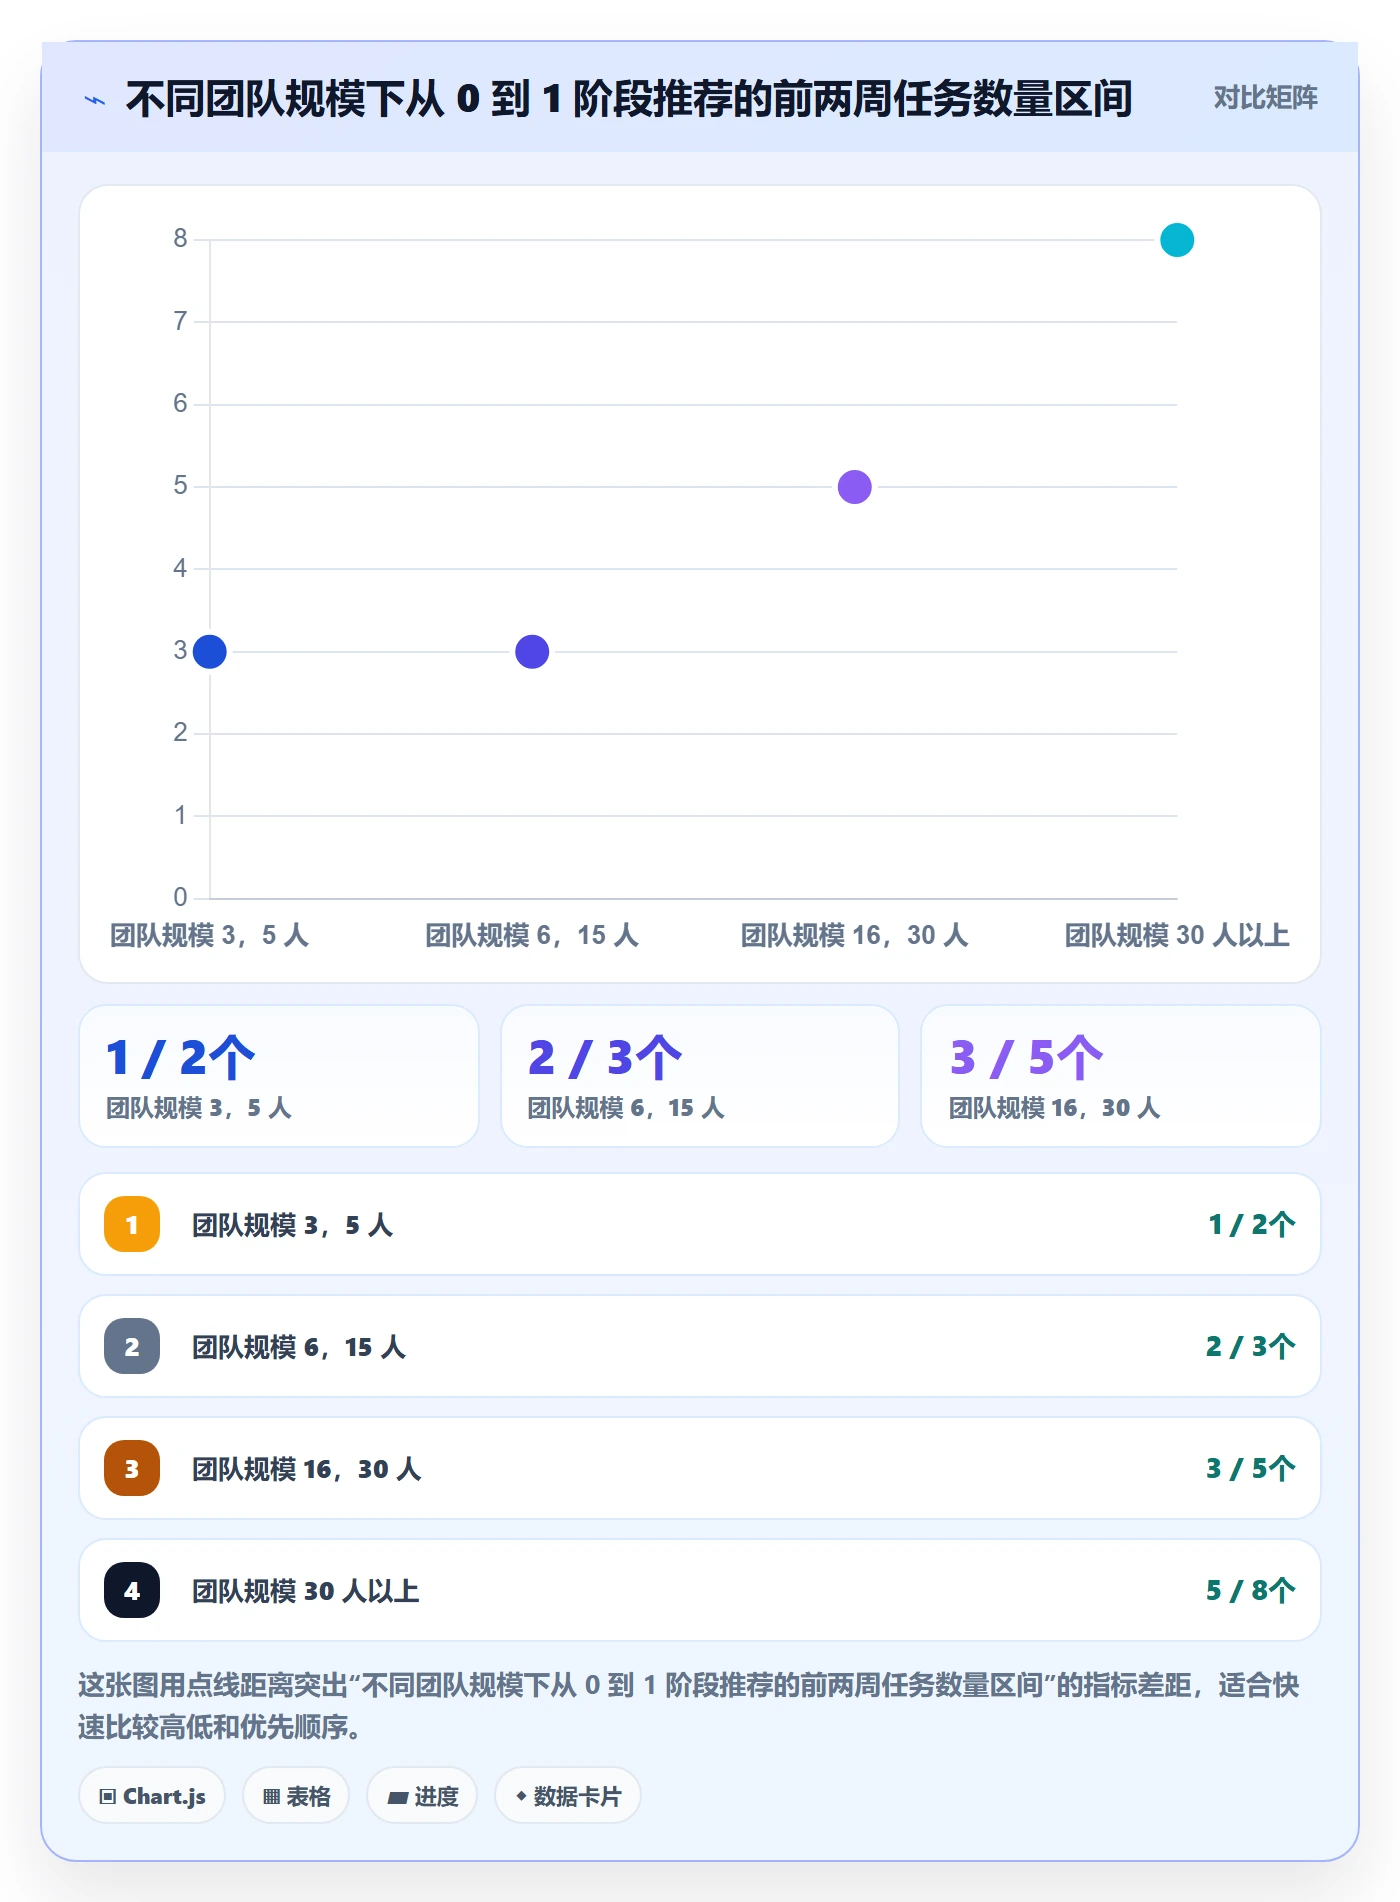Click the purple data point at value 5
This screenshot has height=1902, width=1400.
click(855, 487)
